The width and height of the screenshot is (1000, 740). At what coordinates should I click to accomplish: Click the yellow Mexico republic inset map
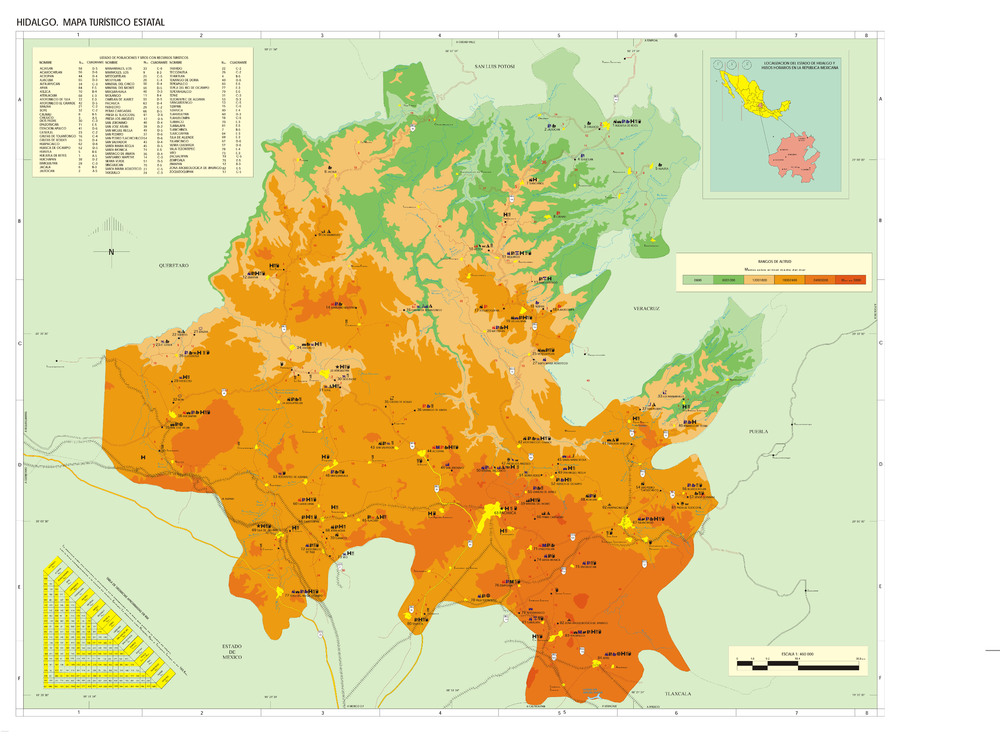750,94
